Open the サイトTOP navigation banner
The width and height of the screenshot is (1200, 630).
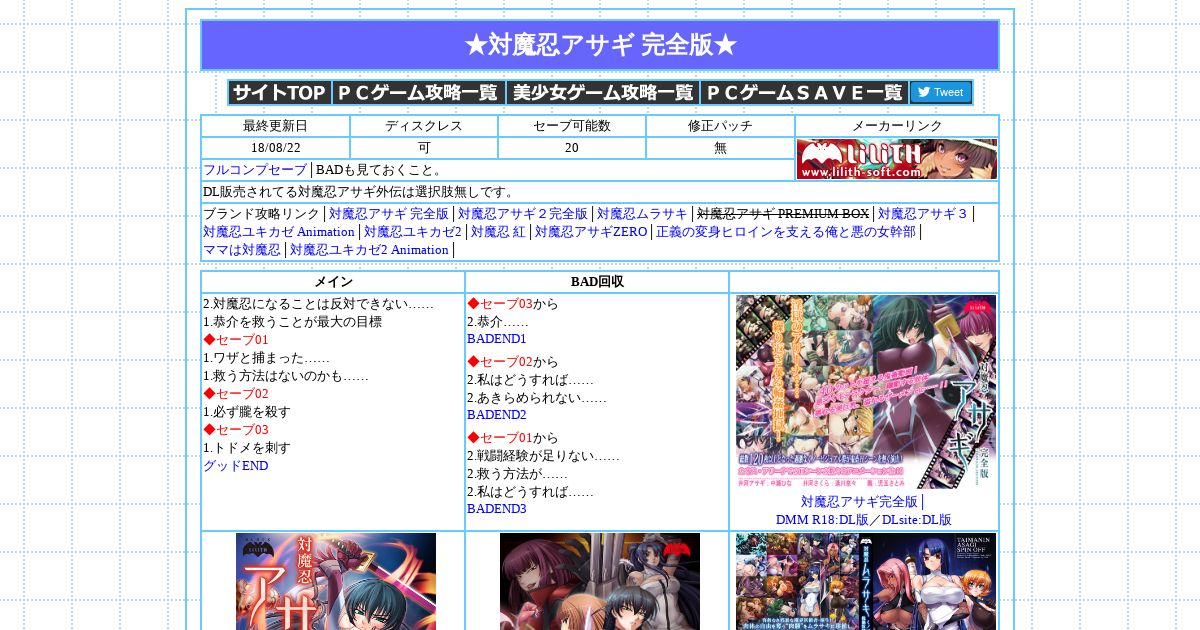[x=280, y=93]
